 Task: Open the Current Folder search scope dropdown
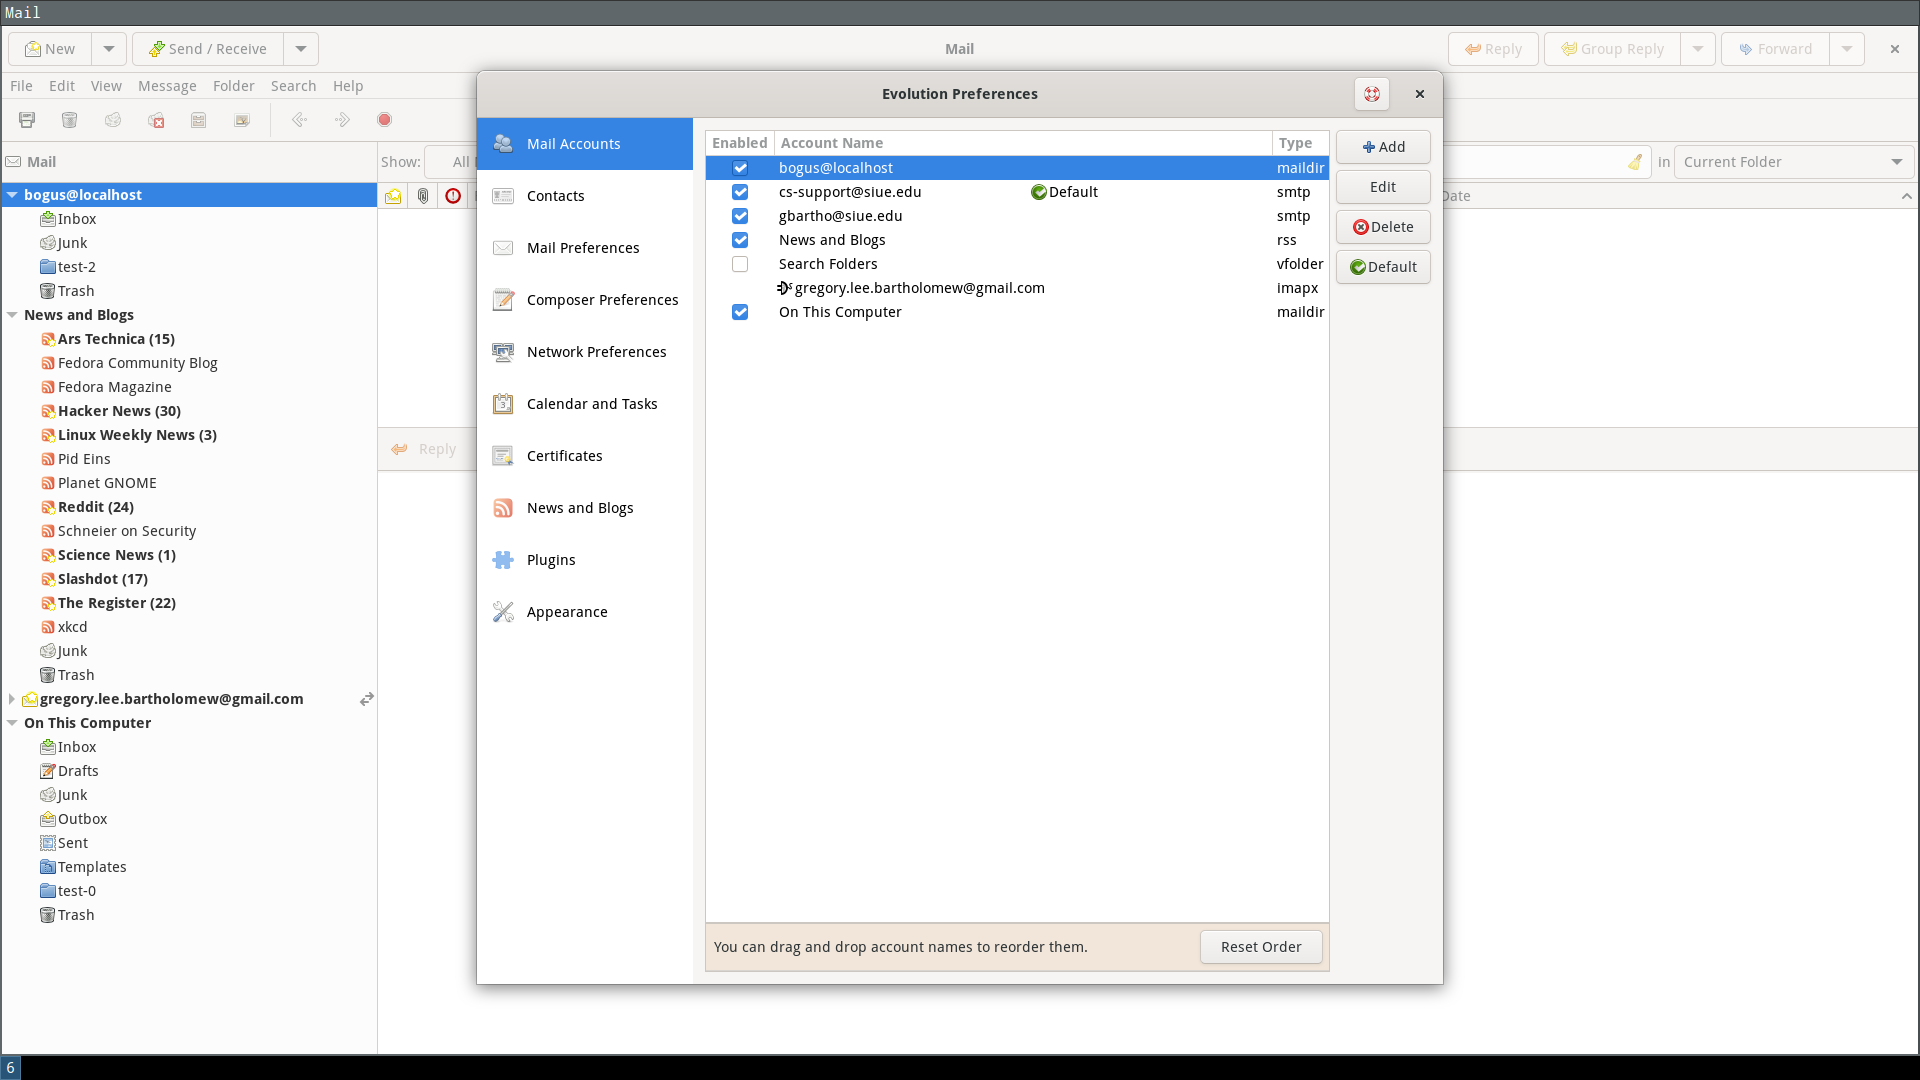(x=1794, y=162)
